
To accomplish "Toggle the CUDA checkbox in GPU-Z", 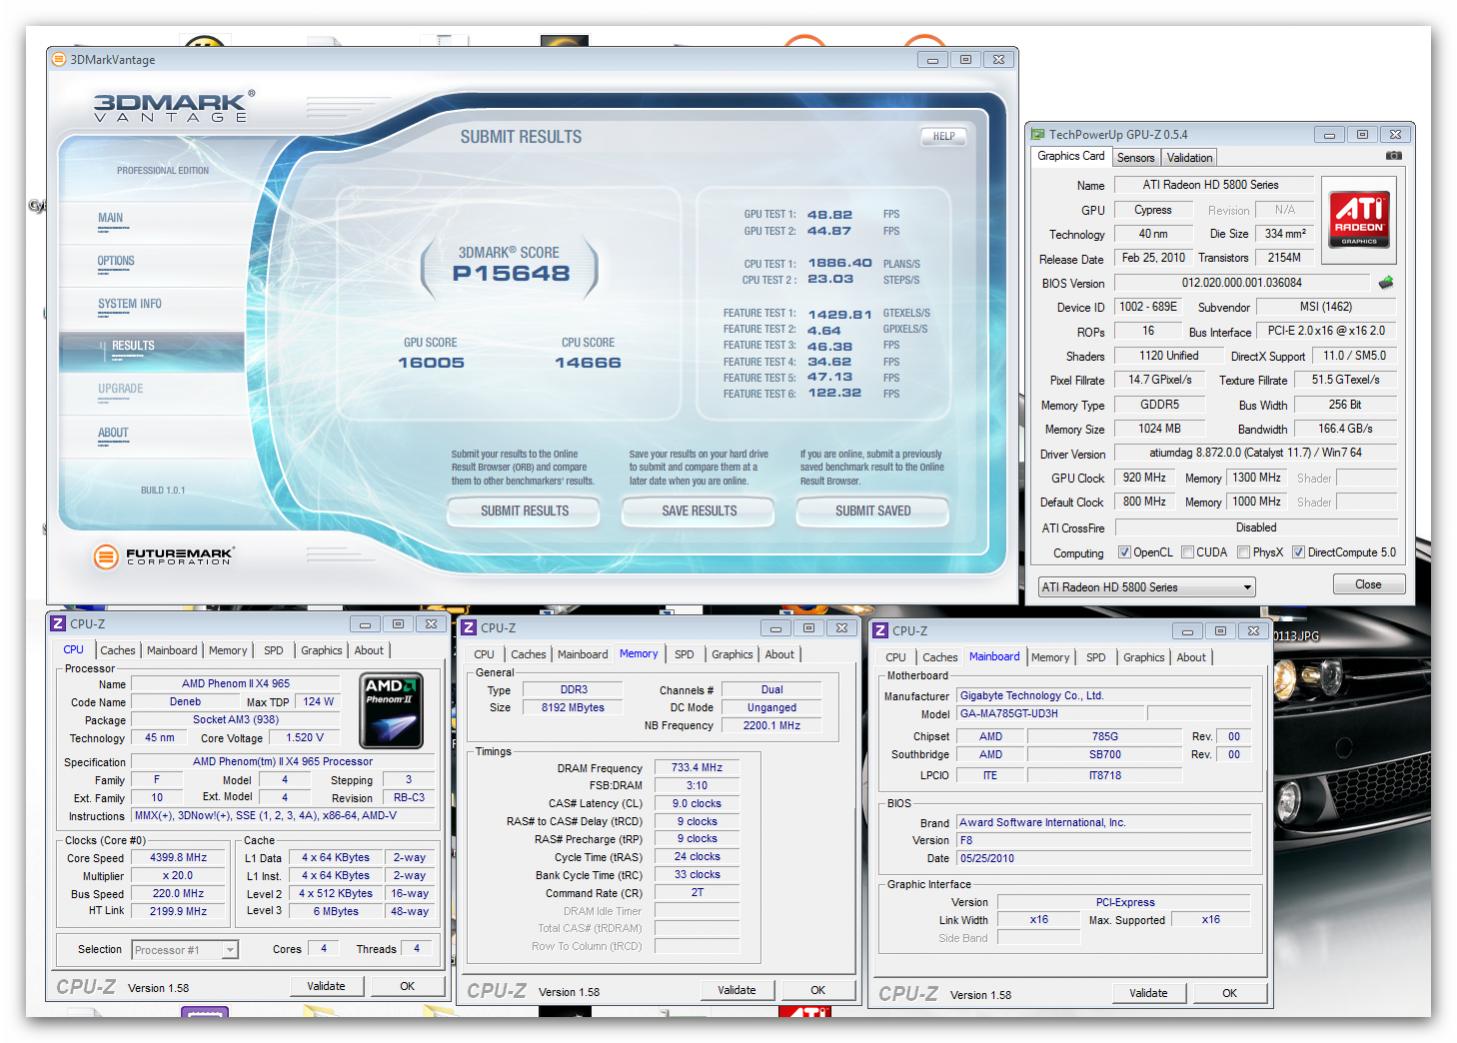I will [1187, 552].
